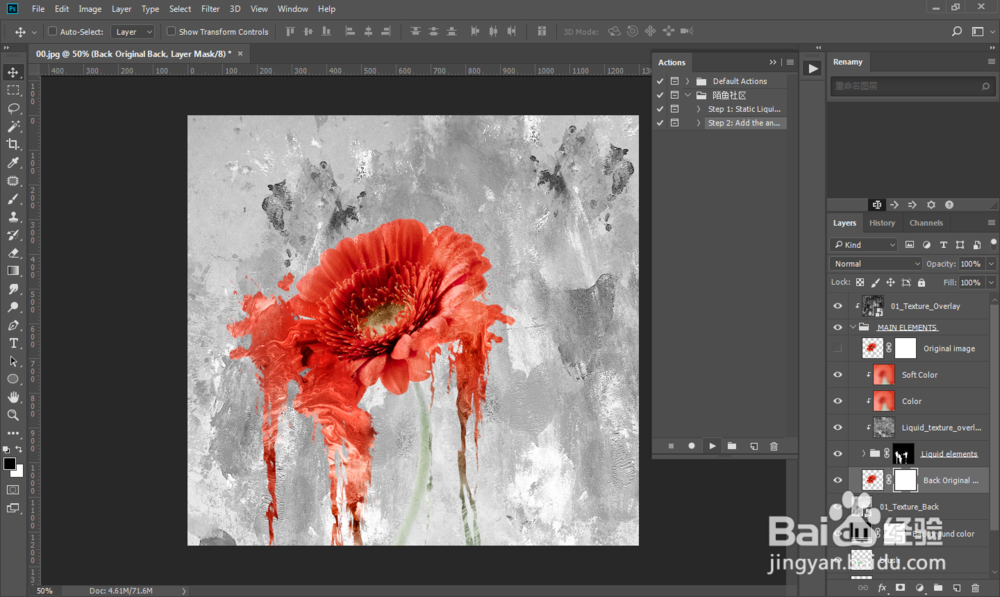
Task: Click lock transparent pixels icon
Action: [x=860, y=282]
